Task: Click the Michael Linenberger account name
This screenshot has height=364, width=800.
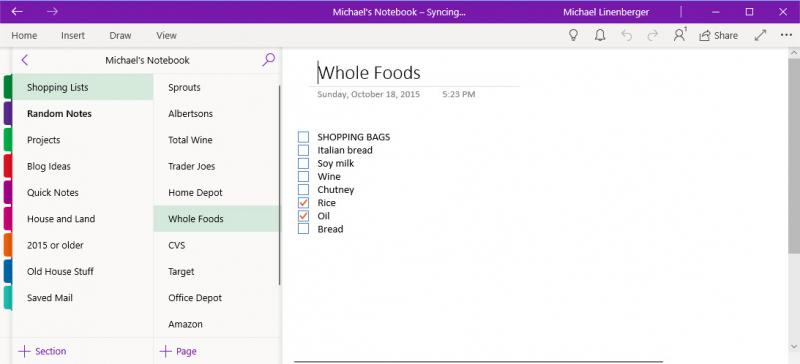Action: (606, 12)
